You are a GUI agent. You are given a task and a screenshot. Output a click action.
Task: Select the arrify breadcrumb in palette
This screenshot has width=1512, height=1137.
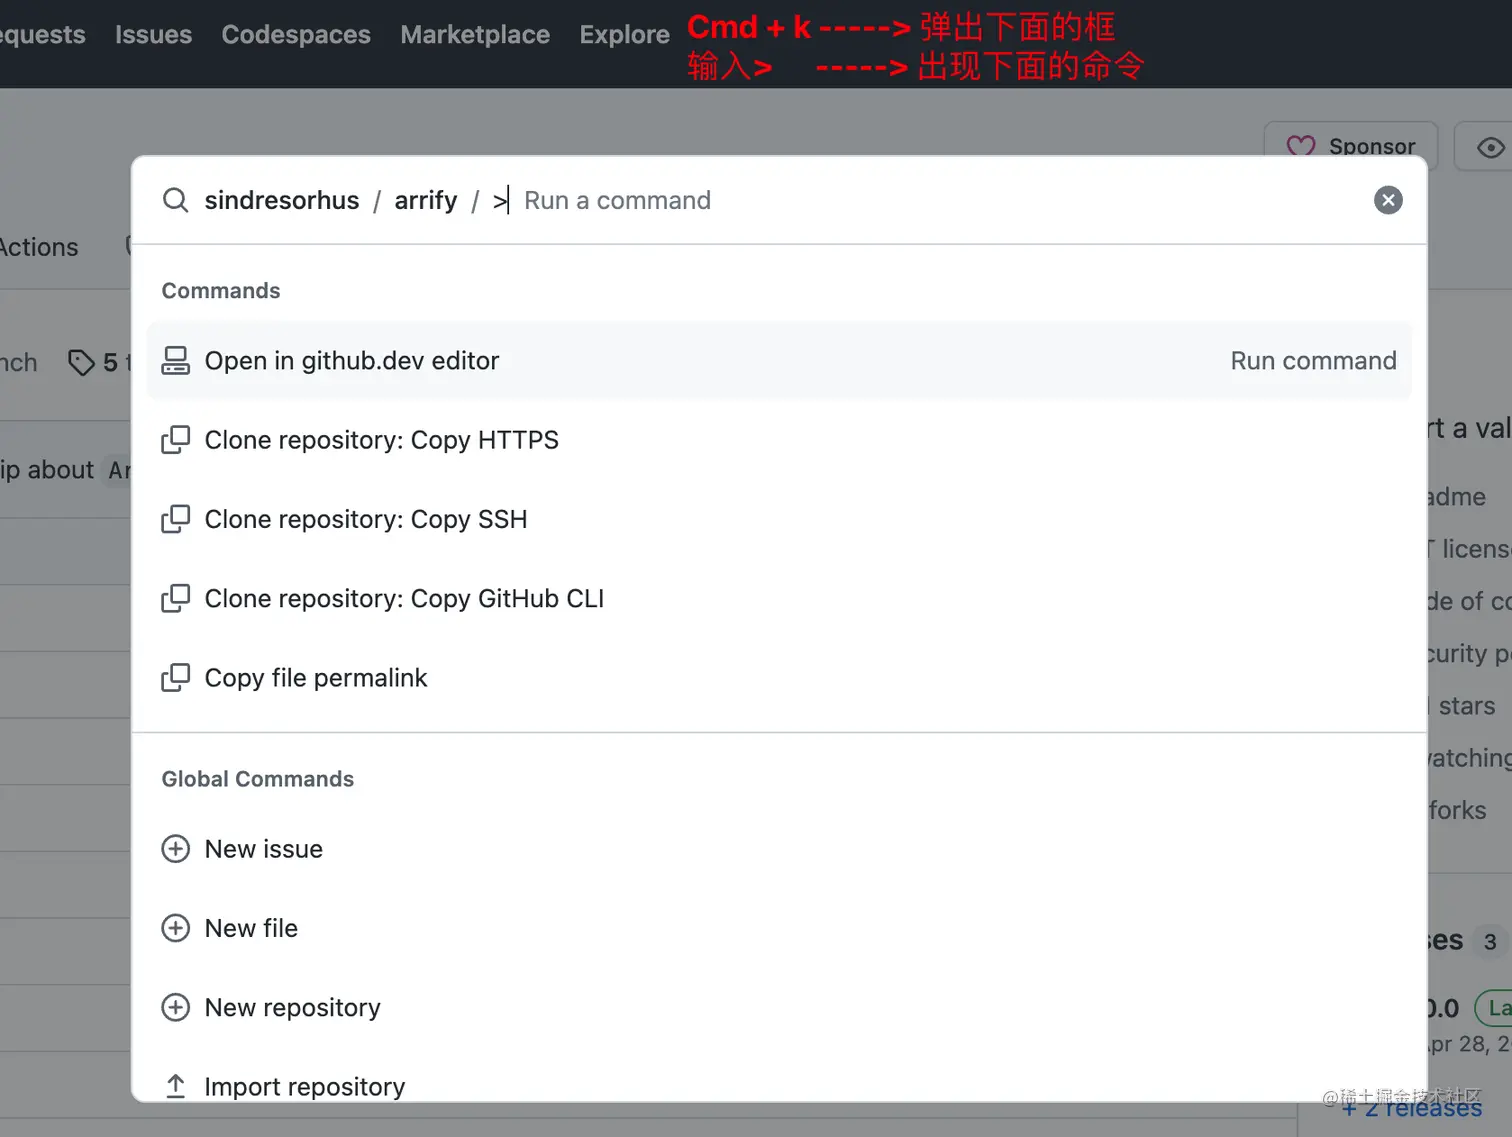coord(426,200)
